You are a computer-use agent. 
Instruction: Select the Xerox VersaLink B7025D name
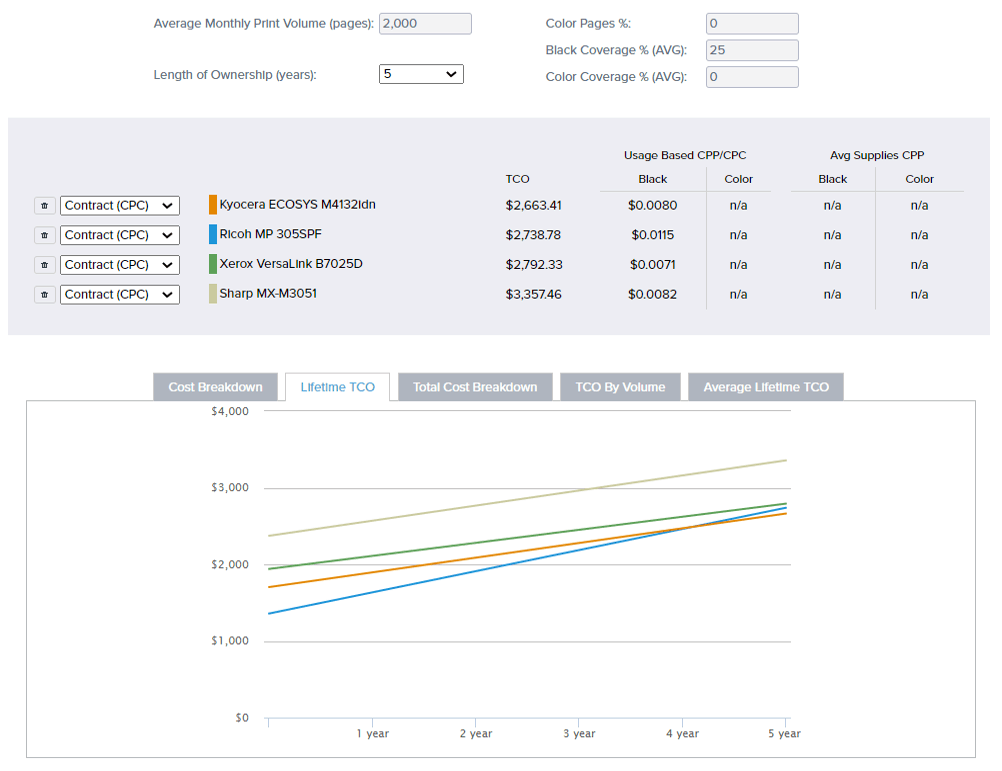click(x=291, y=264)
